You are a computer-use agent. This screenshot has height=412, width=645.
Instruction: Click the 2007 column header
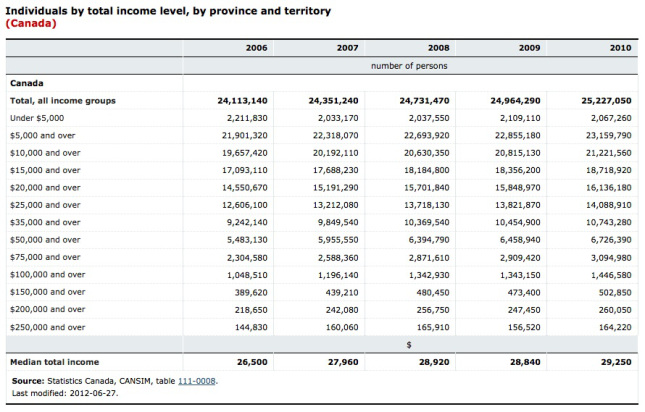pos(348,48)
